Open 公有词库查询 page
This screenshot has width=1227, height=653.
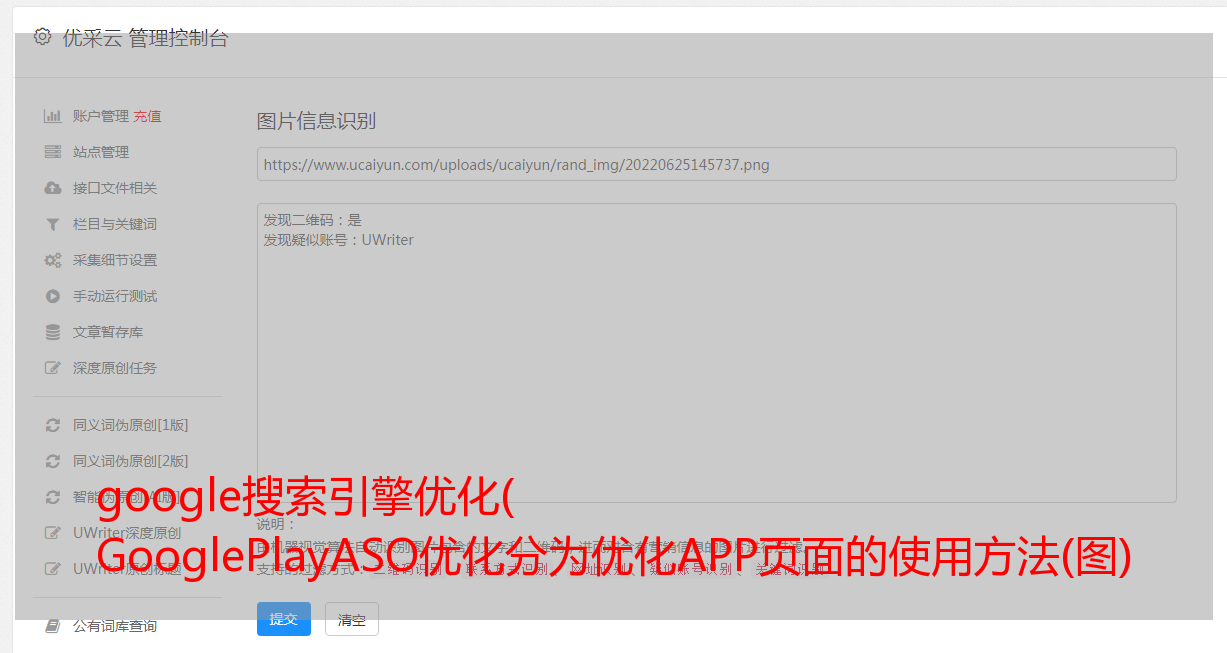pos(115,626)
